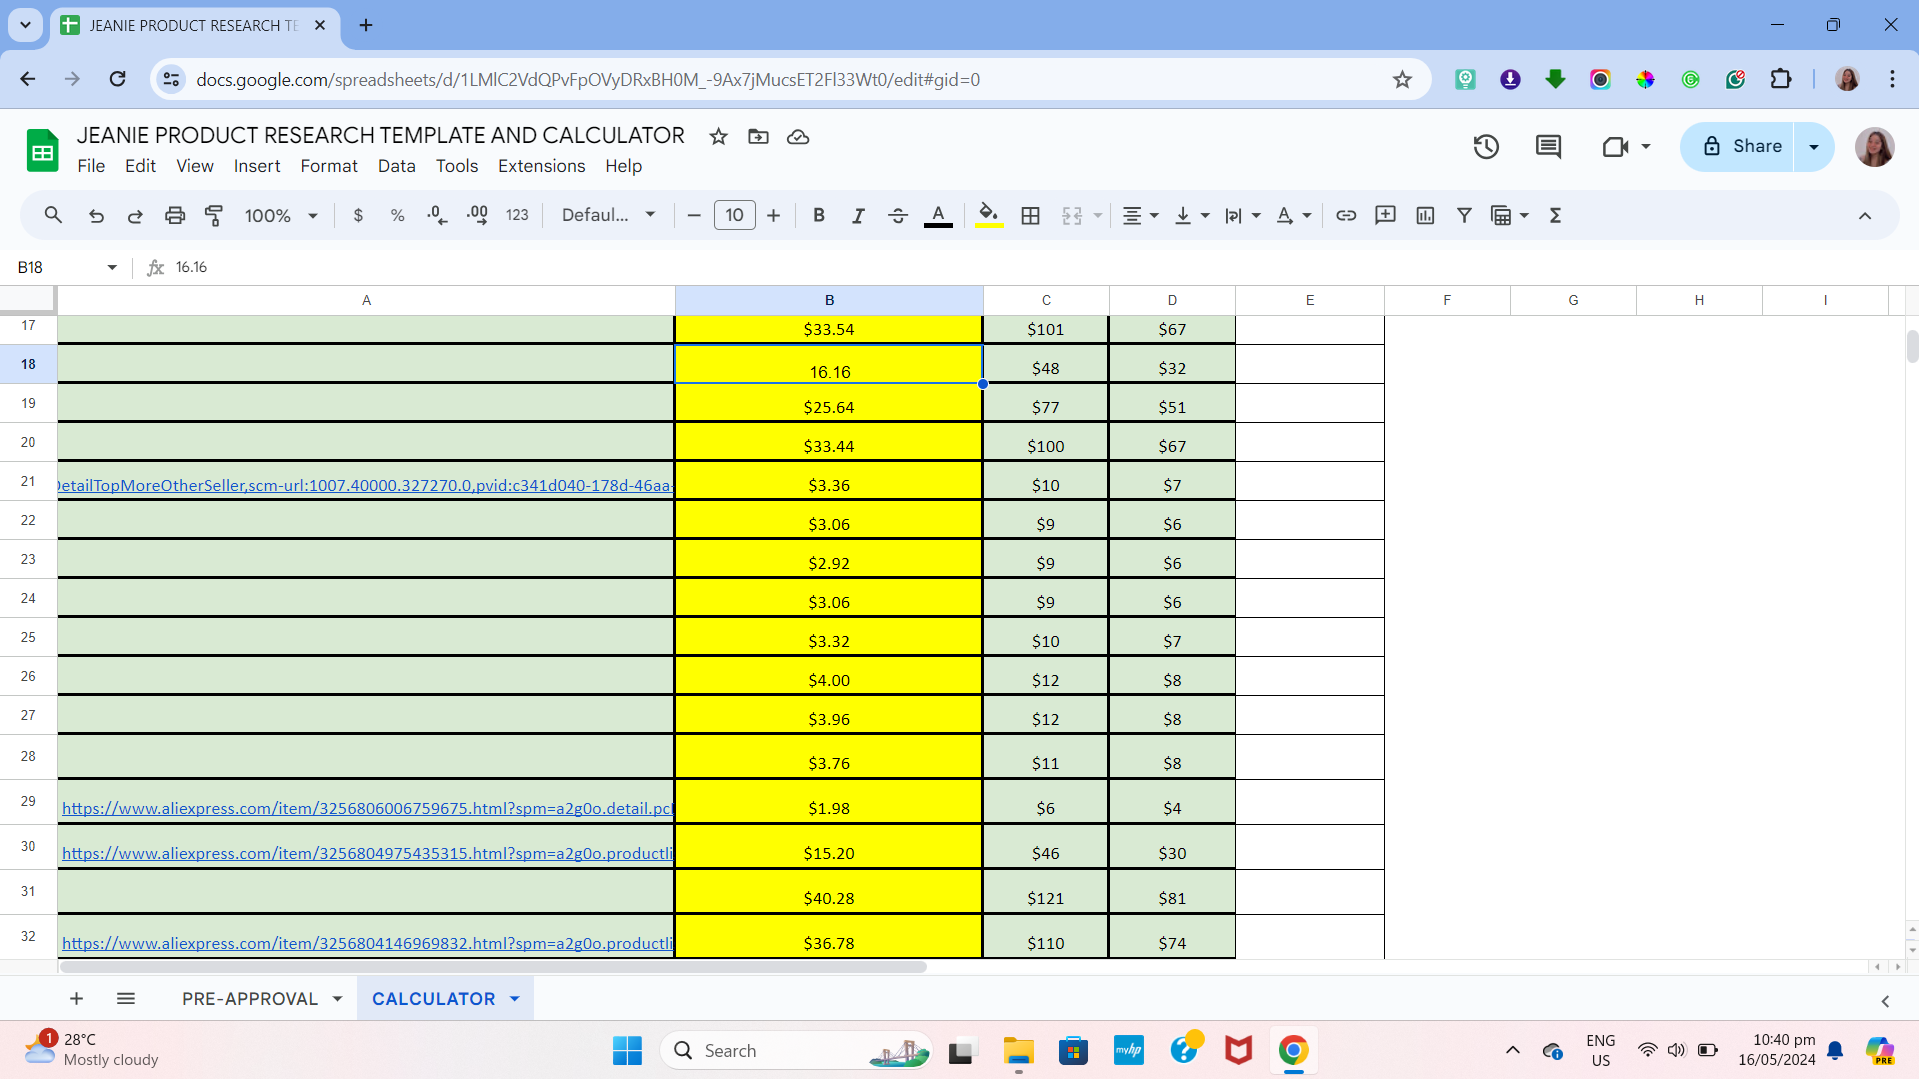Open the AliExpress link in row 30

pos(367,853)
